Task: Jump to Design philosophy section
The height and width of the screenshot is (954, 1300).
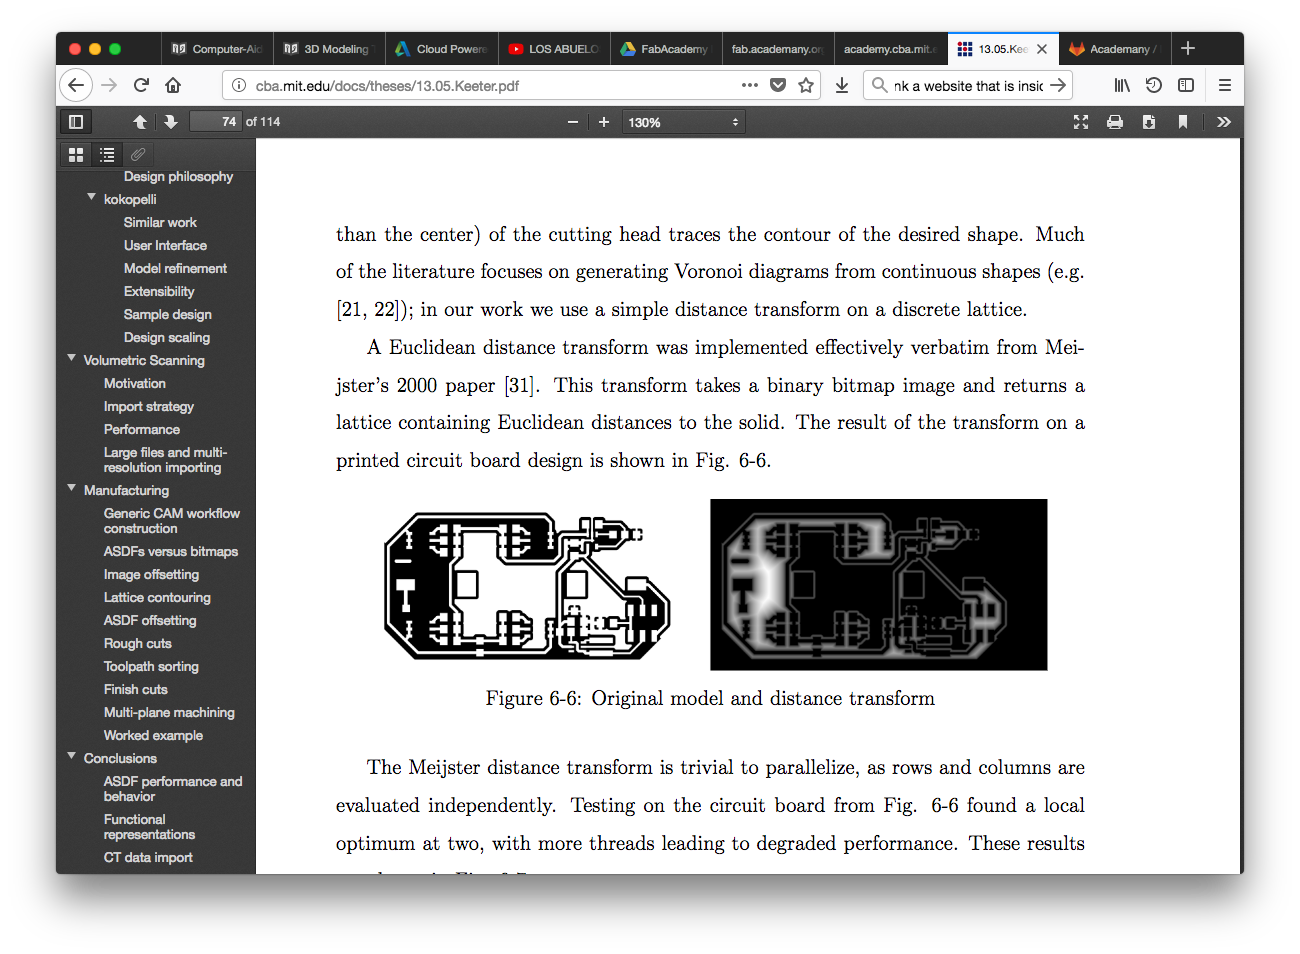Action: point(178,176)
